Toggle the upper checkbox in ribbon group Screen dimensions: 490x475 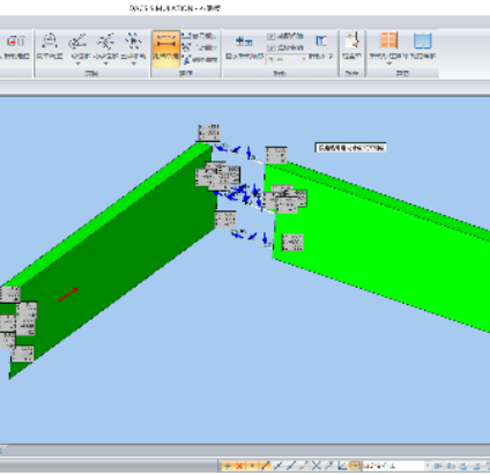tap(271, 36)
